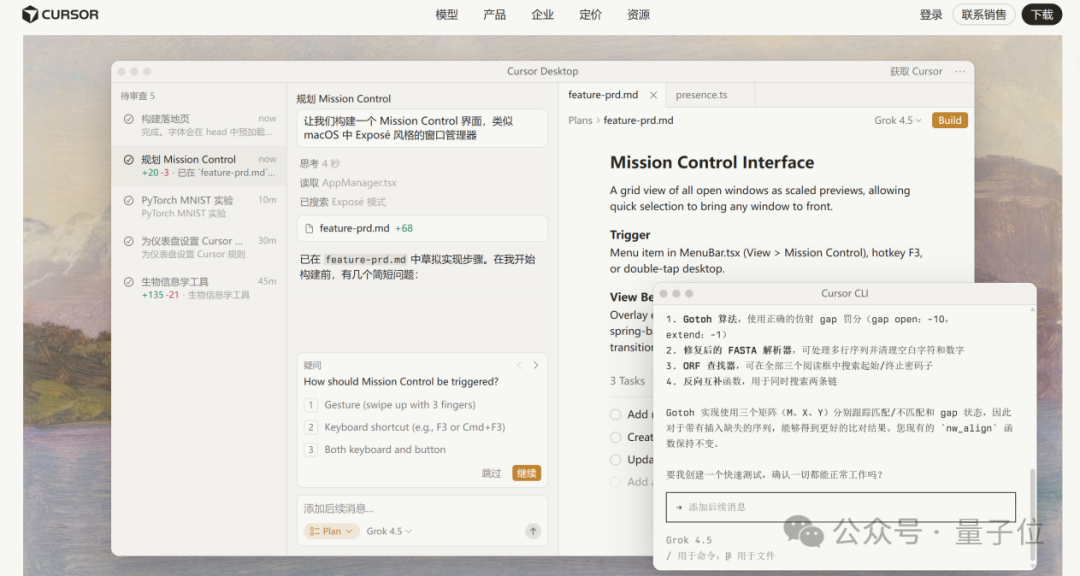
Task: Click the Trigger heading in the document
Action: [x=630, y=235]
